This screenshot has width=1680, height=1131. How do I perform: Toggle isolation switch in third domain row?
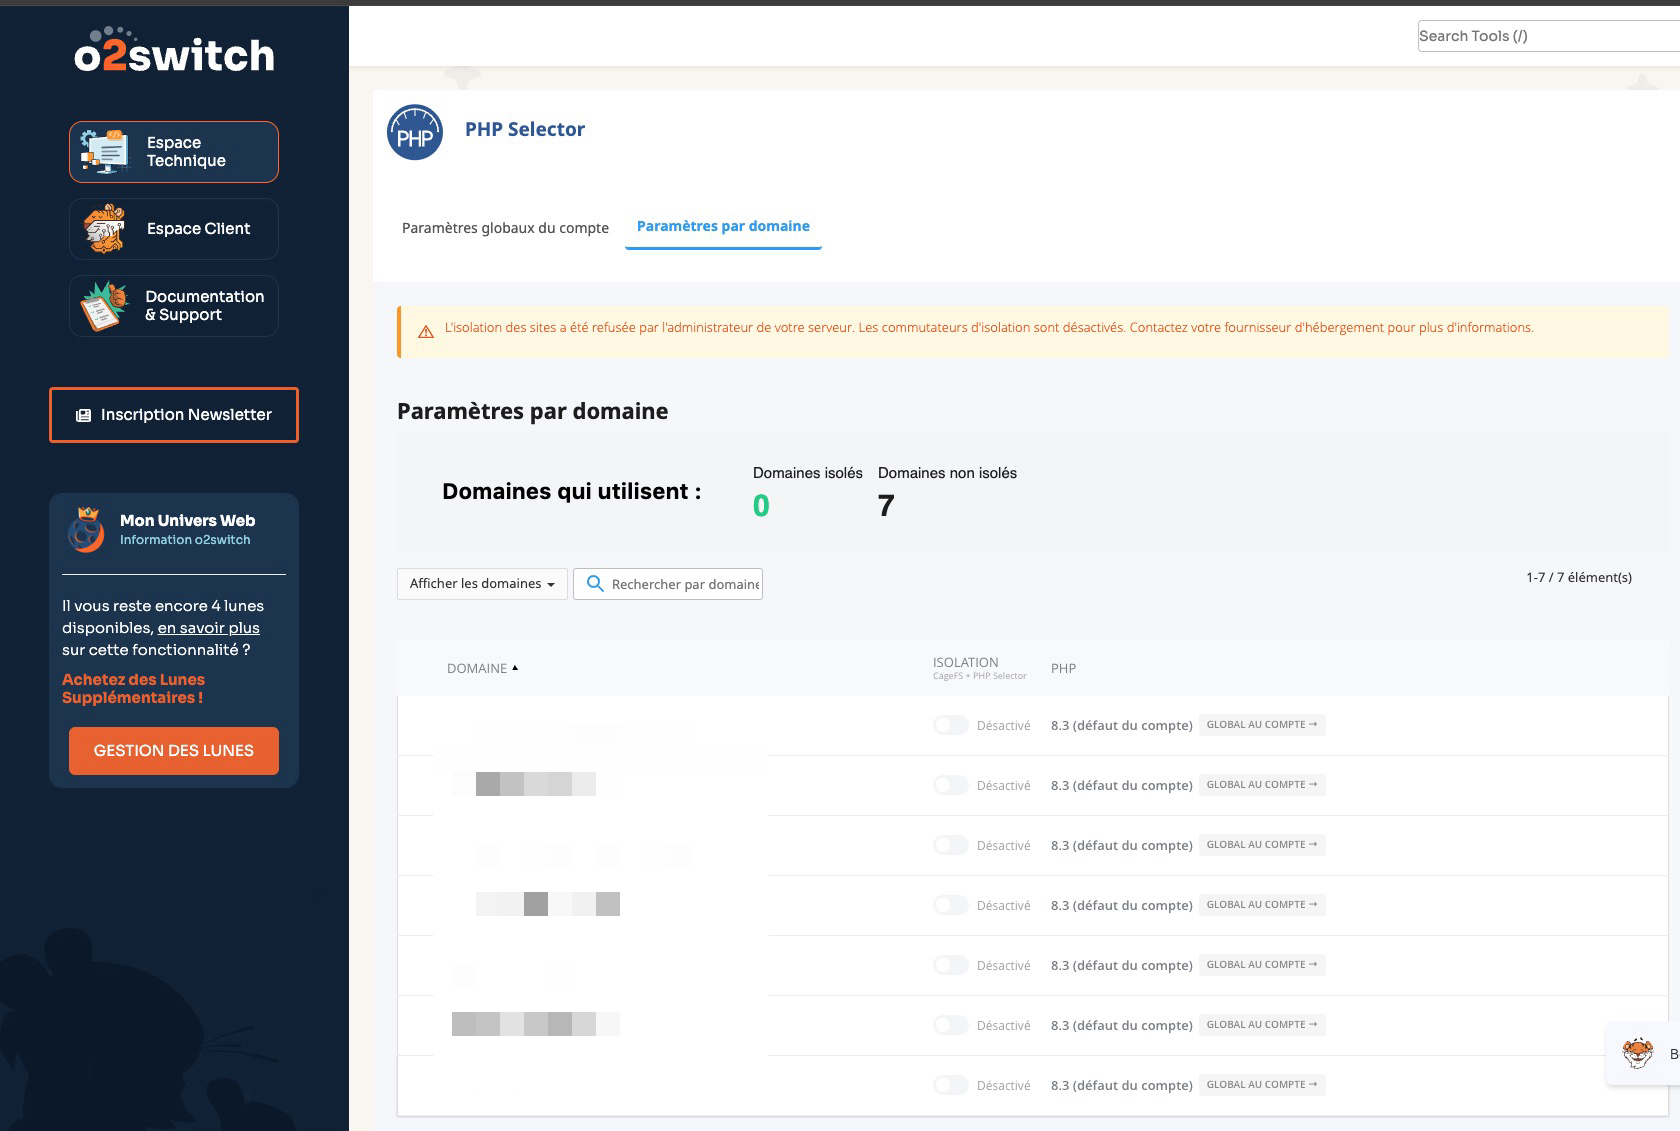(x=950, y=845)
